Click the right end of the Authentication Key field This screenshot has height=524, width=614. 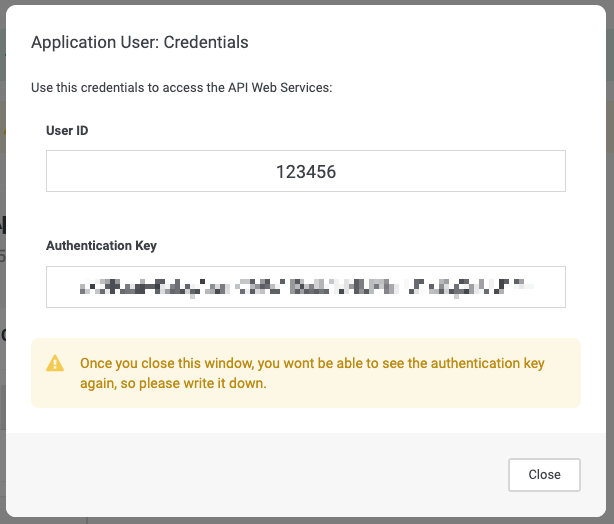pyautogui.click(x=550, y=287)
